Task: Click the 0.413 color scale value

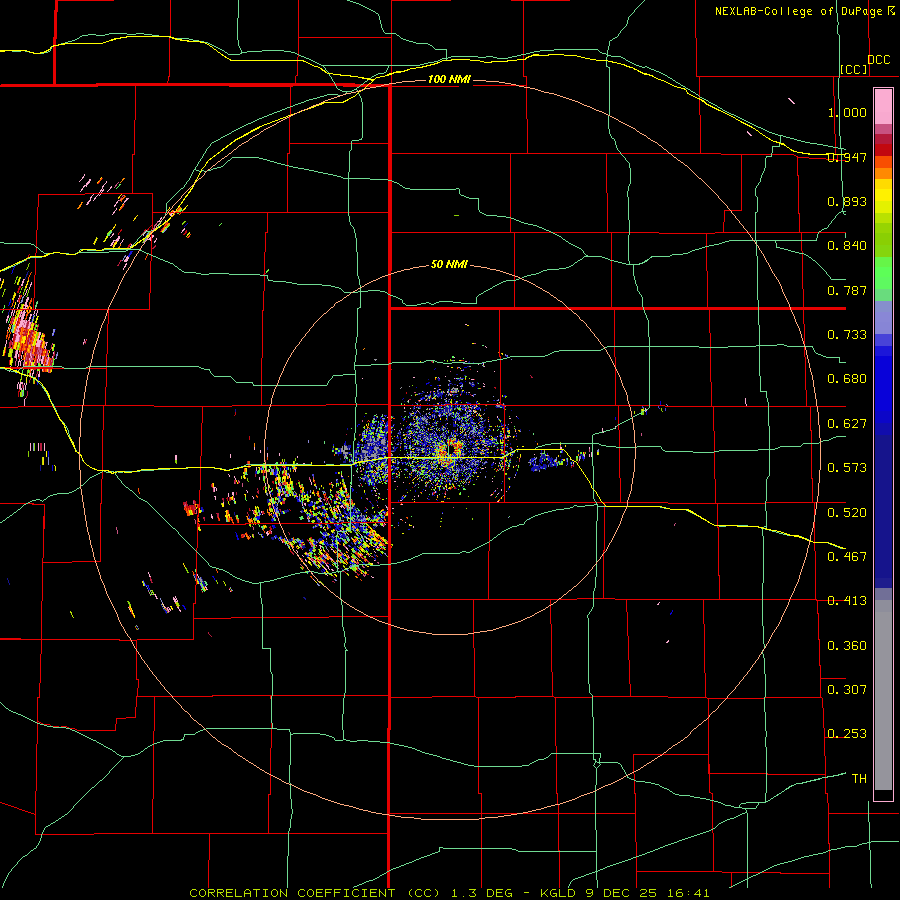Action: coord(847,601)
